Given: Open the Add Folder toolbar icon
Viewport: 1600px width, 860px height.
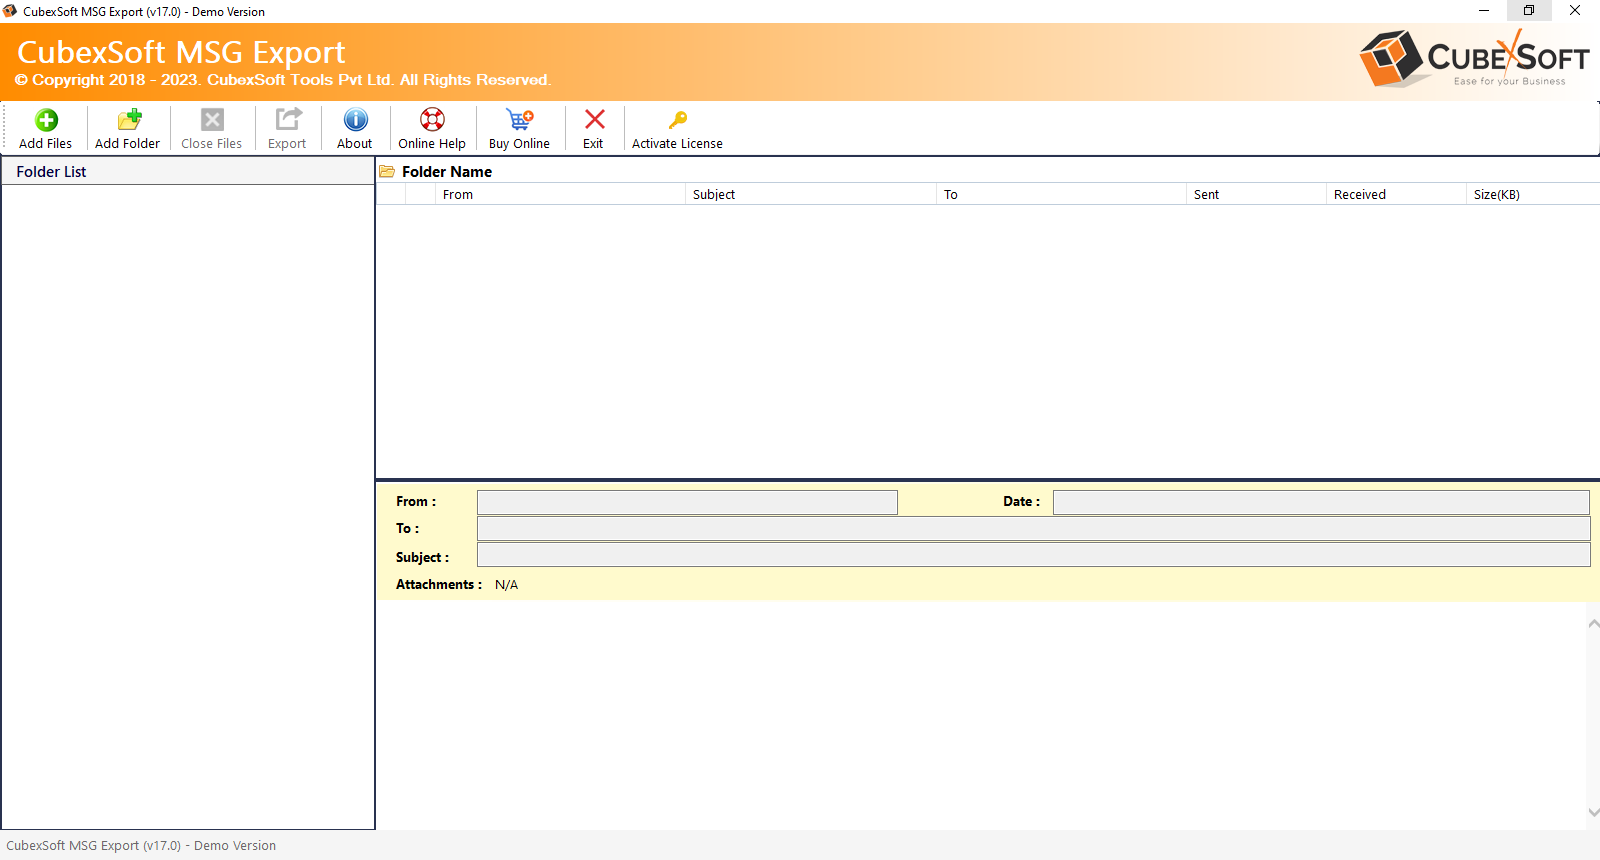Looking at the screenshot, I should coord(128,120).
